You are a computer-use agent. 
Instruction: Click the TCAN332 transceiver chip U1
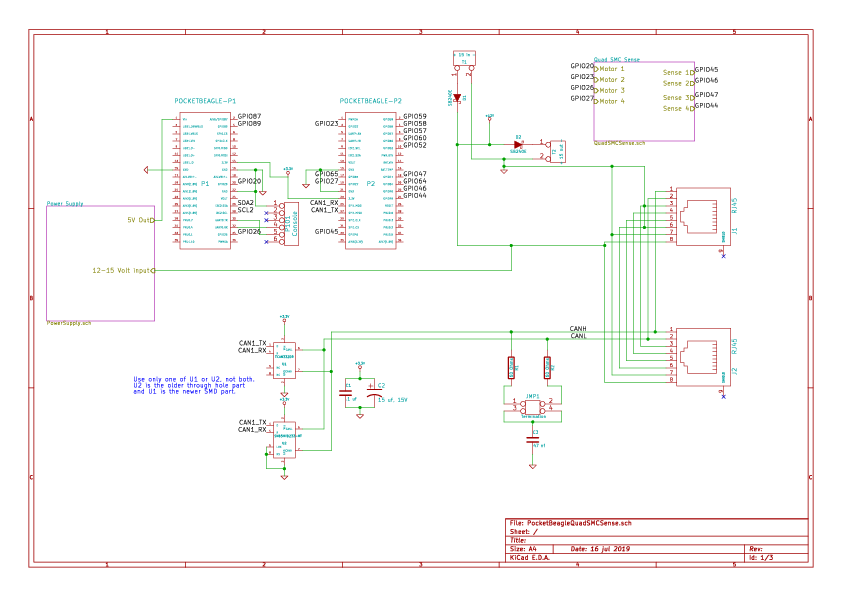(285, 360)
